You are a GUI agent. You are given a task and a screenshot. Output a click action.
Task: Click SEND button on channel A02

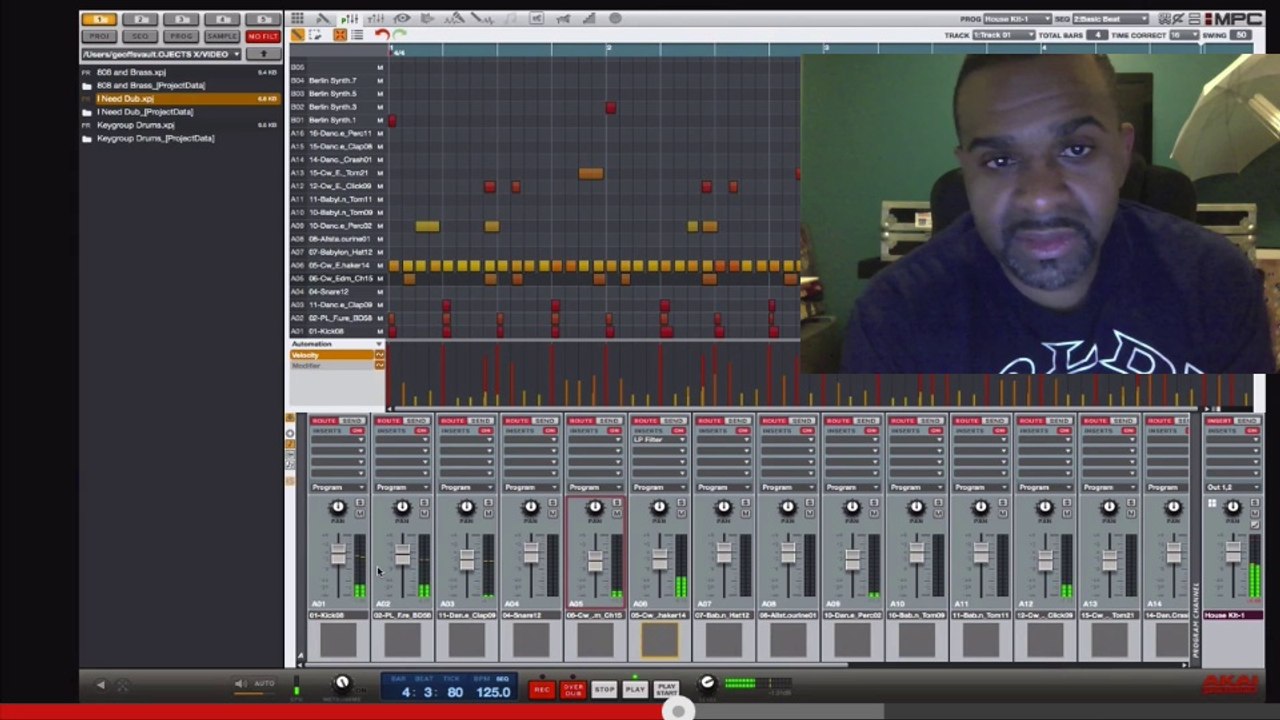417,421
